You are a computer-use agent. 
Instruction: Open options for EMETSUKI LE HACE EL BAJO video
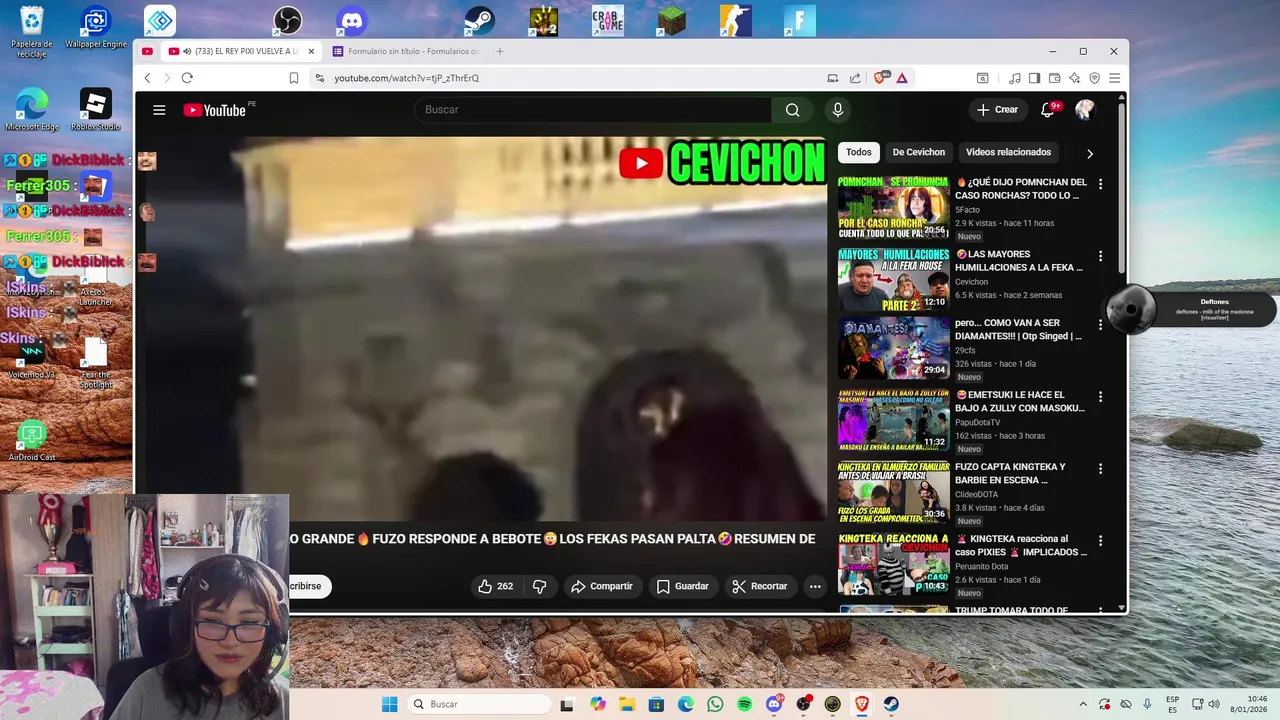(x=1100, y=397)
